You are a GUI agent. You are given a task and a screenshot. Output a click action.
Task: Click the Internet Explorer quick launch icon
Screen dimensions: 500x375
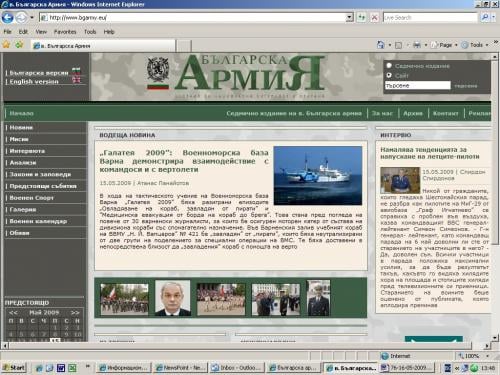pyautogui.click(x=39, y=368)
